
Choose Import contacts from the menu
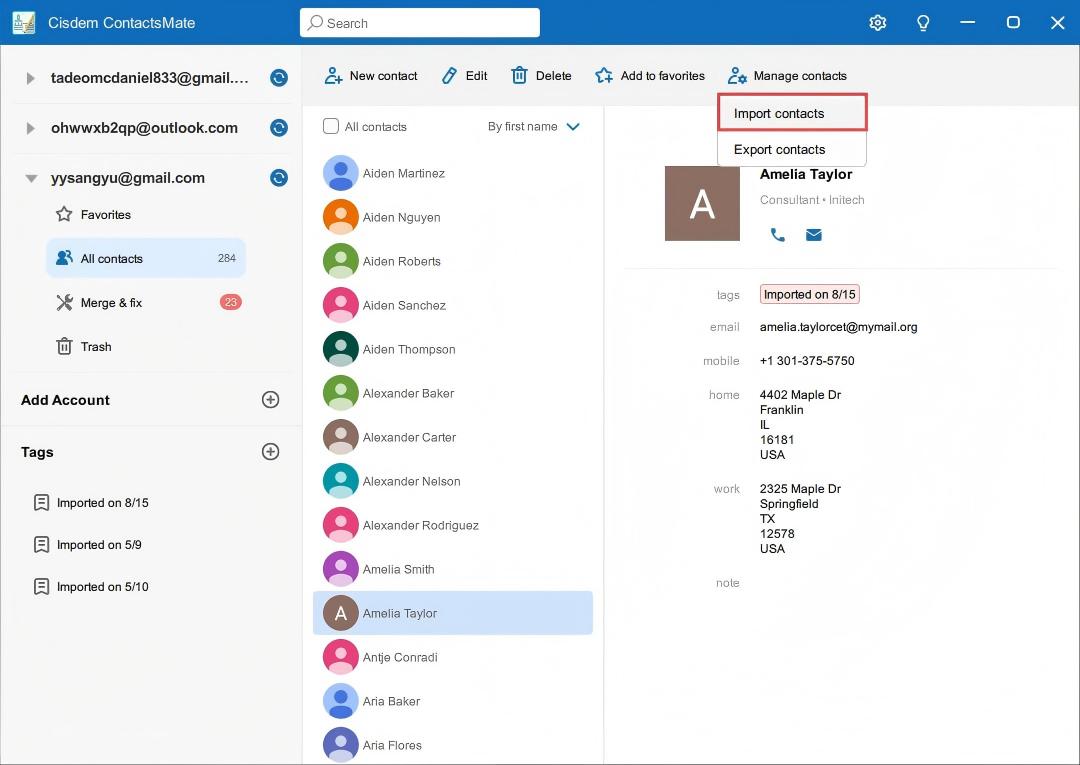pyautogui.click(x=778, y=113)
